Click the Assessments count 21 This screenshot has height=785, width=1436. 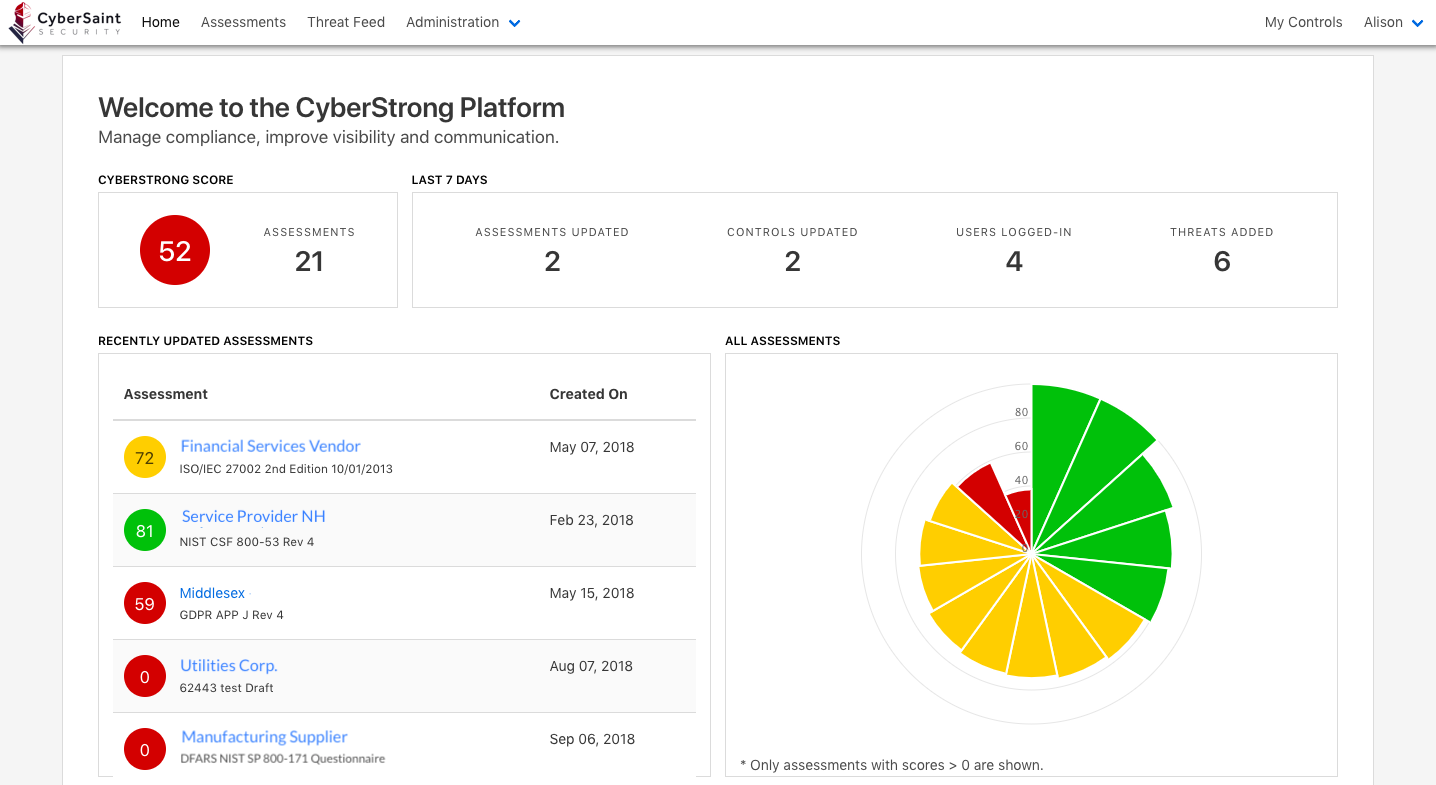(309, 261)
